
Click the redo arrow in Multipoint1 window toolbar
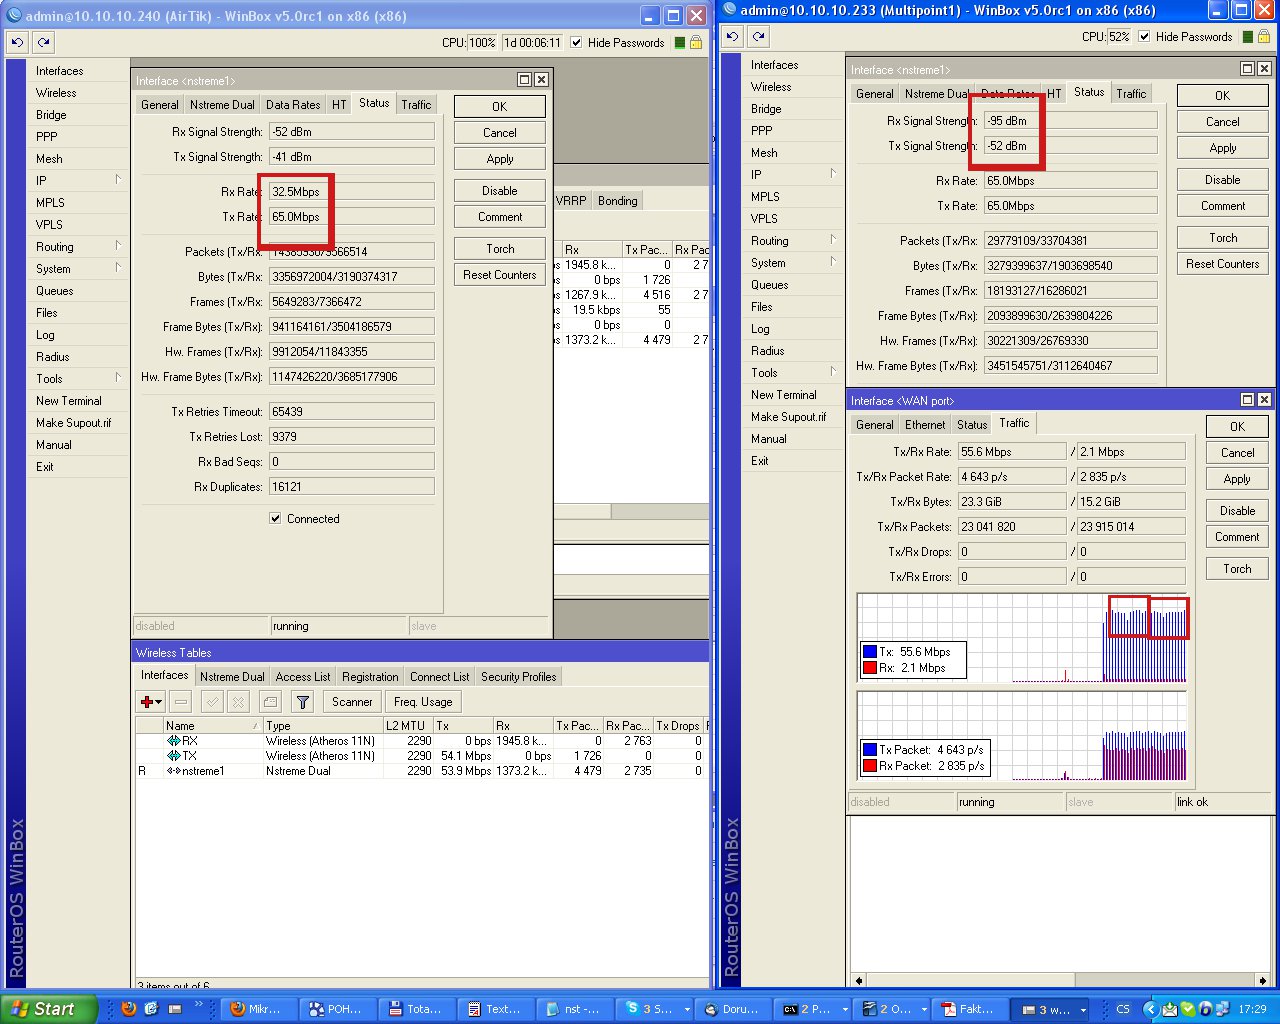point(759,36)
